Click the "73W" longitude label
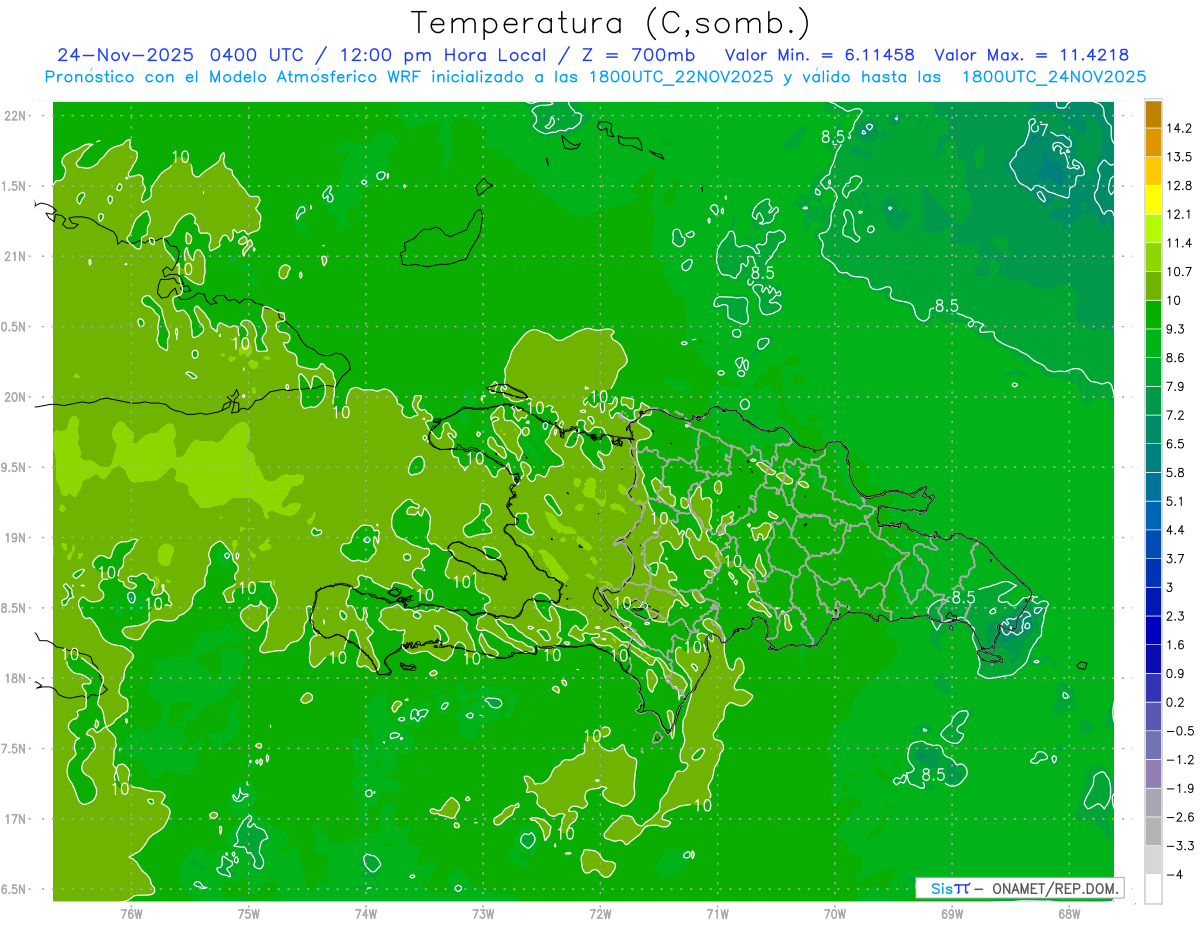 click(483, 914)
